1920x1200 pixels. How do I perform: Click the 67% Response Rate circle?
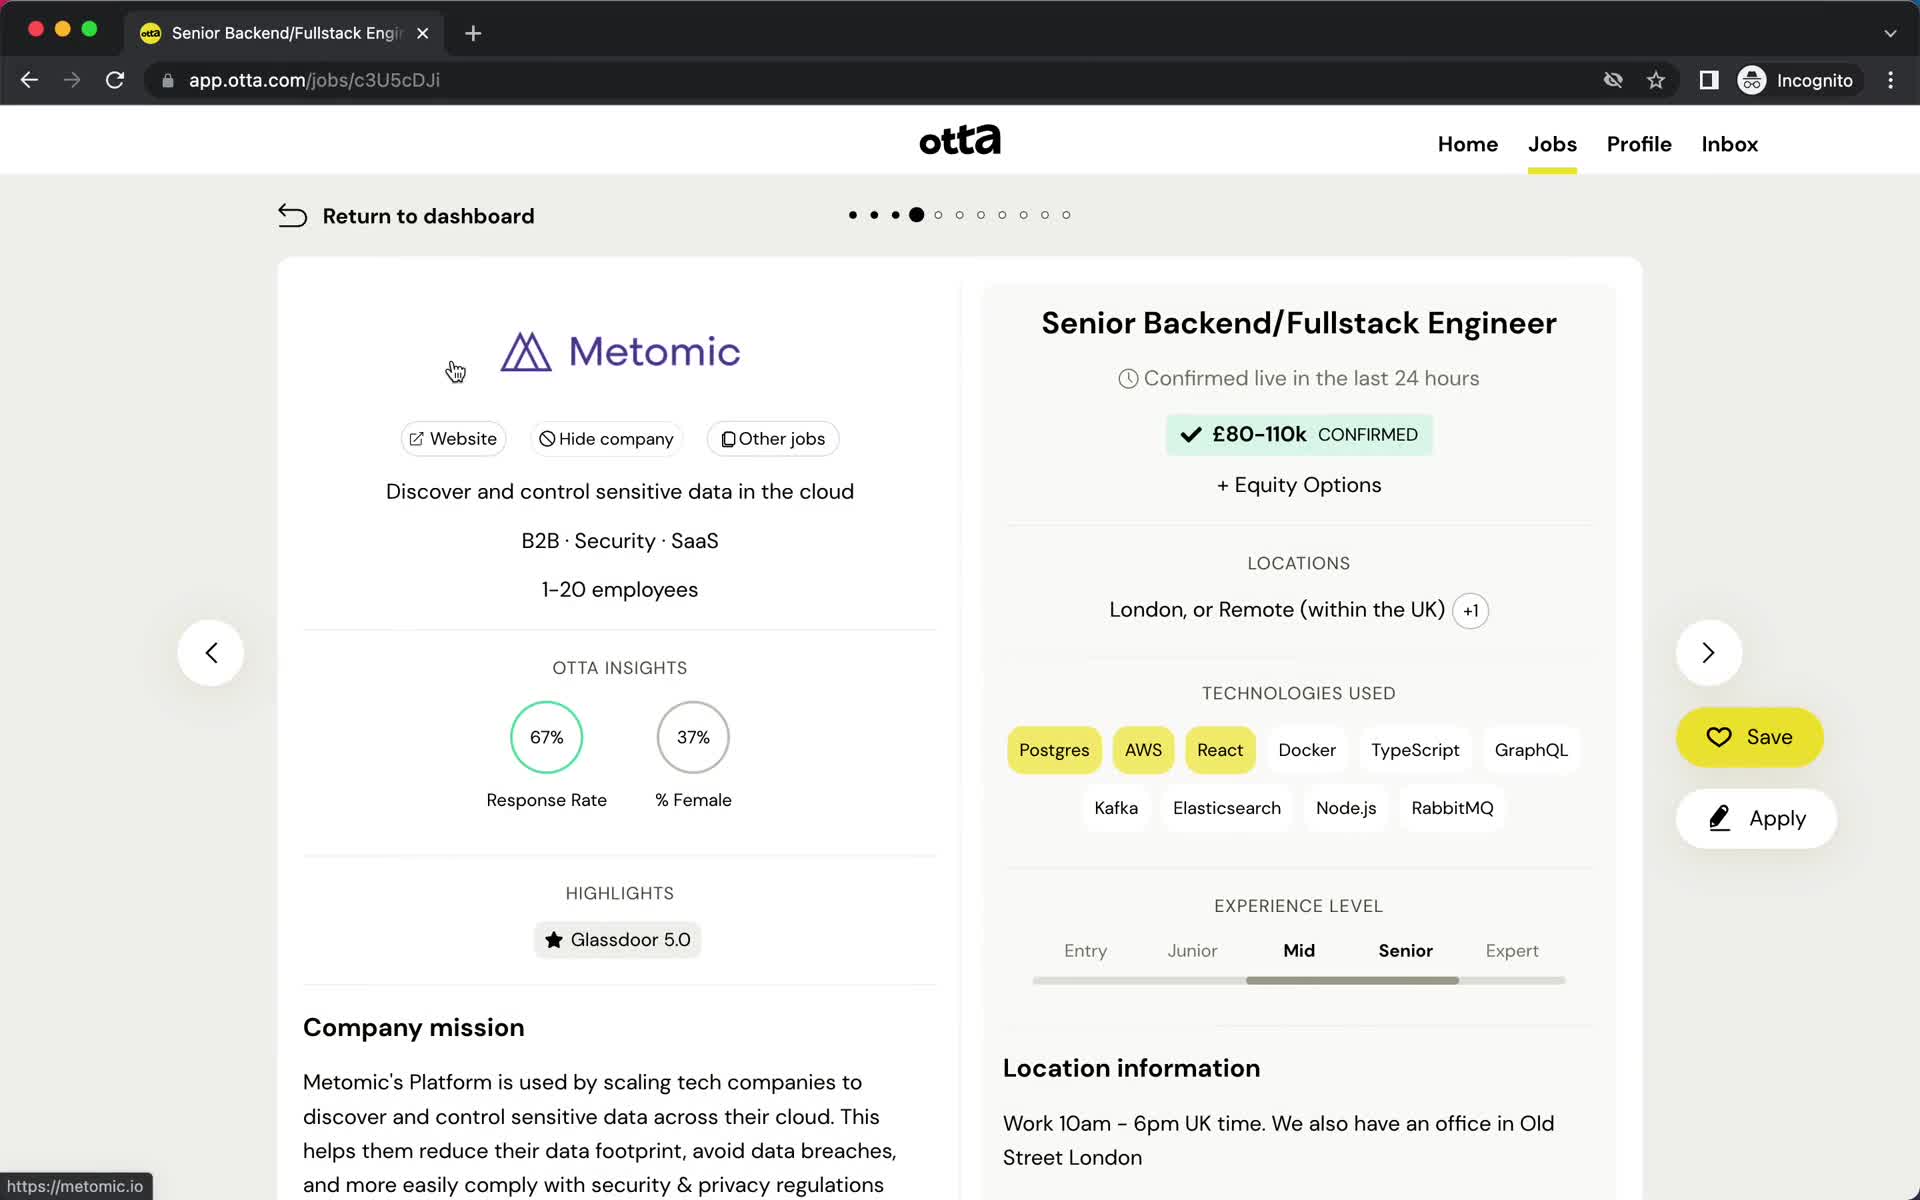[546, 737]
